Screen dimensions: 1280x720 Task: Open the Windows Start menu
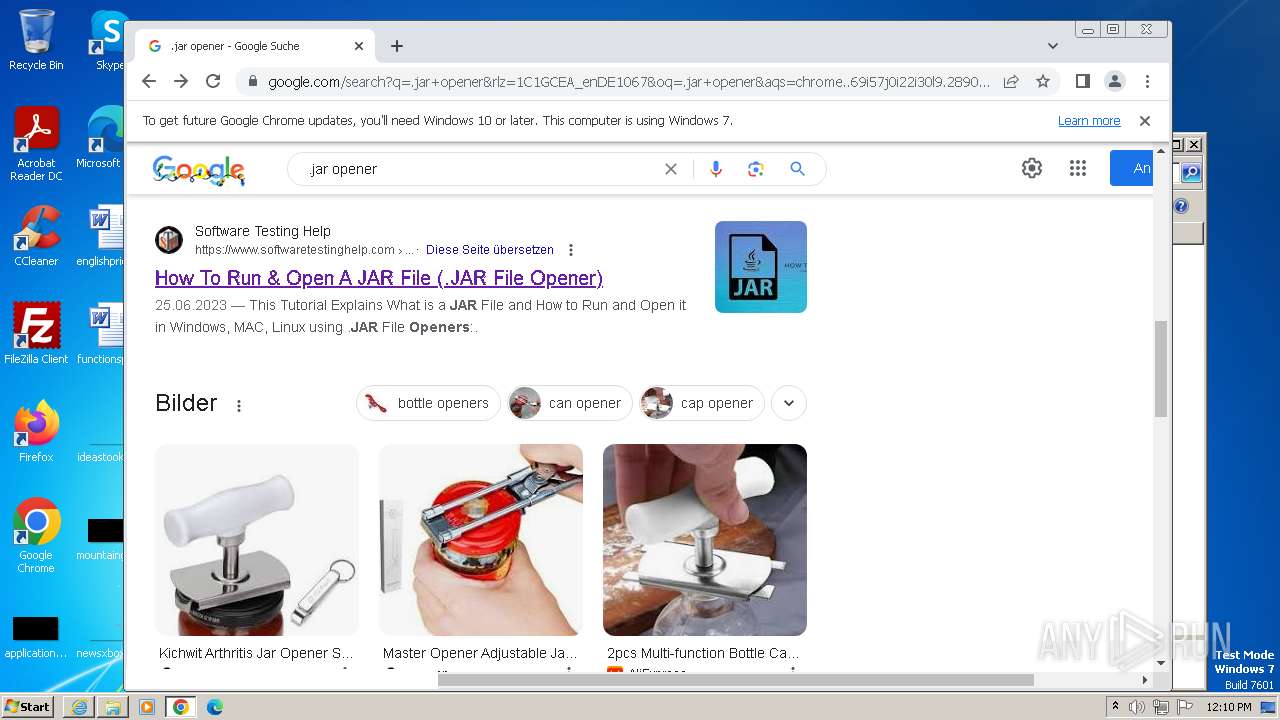tap(28, 706)
